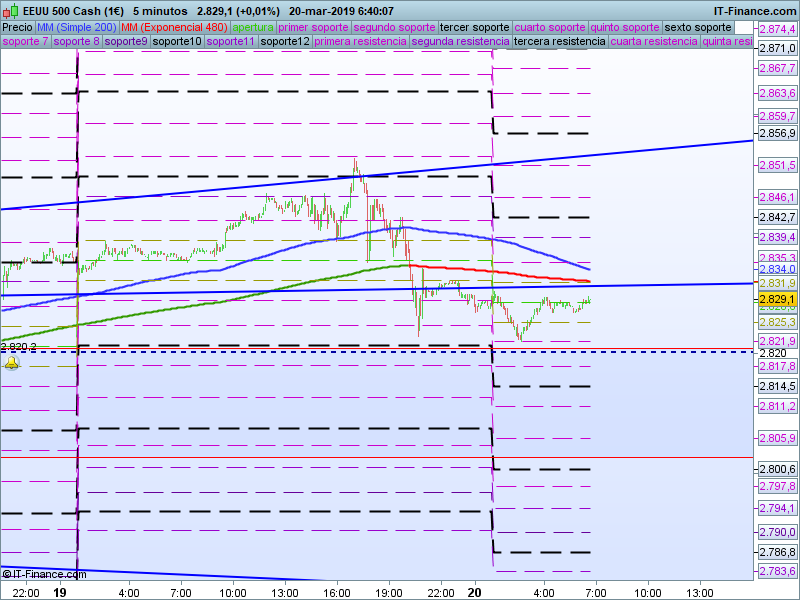Click the candlestick icon beside EEUU 500
This screenshot has width=800, height=600.
click(11, 11)
